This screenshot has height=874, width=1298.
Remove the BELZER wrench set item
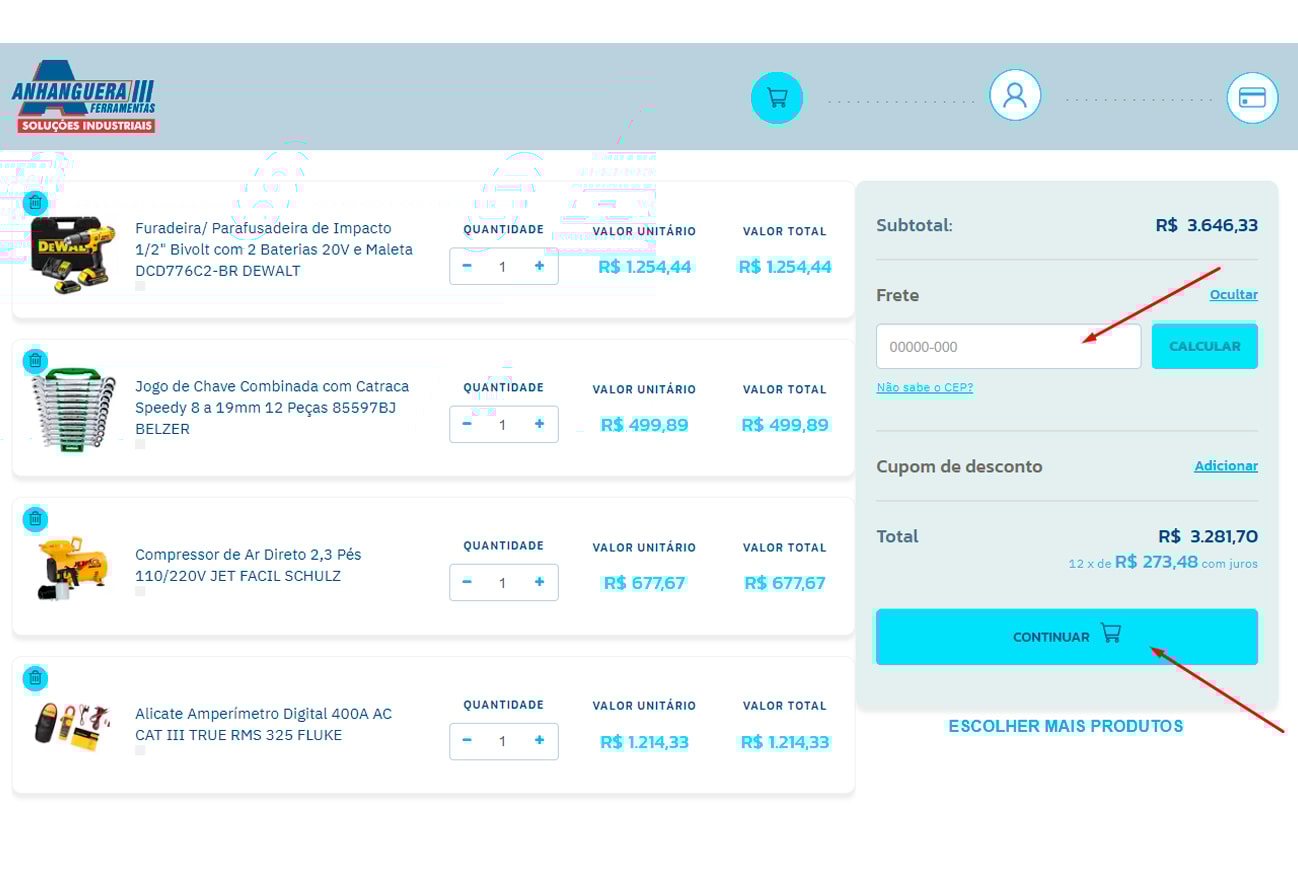(35, 361)
